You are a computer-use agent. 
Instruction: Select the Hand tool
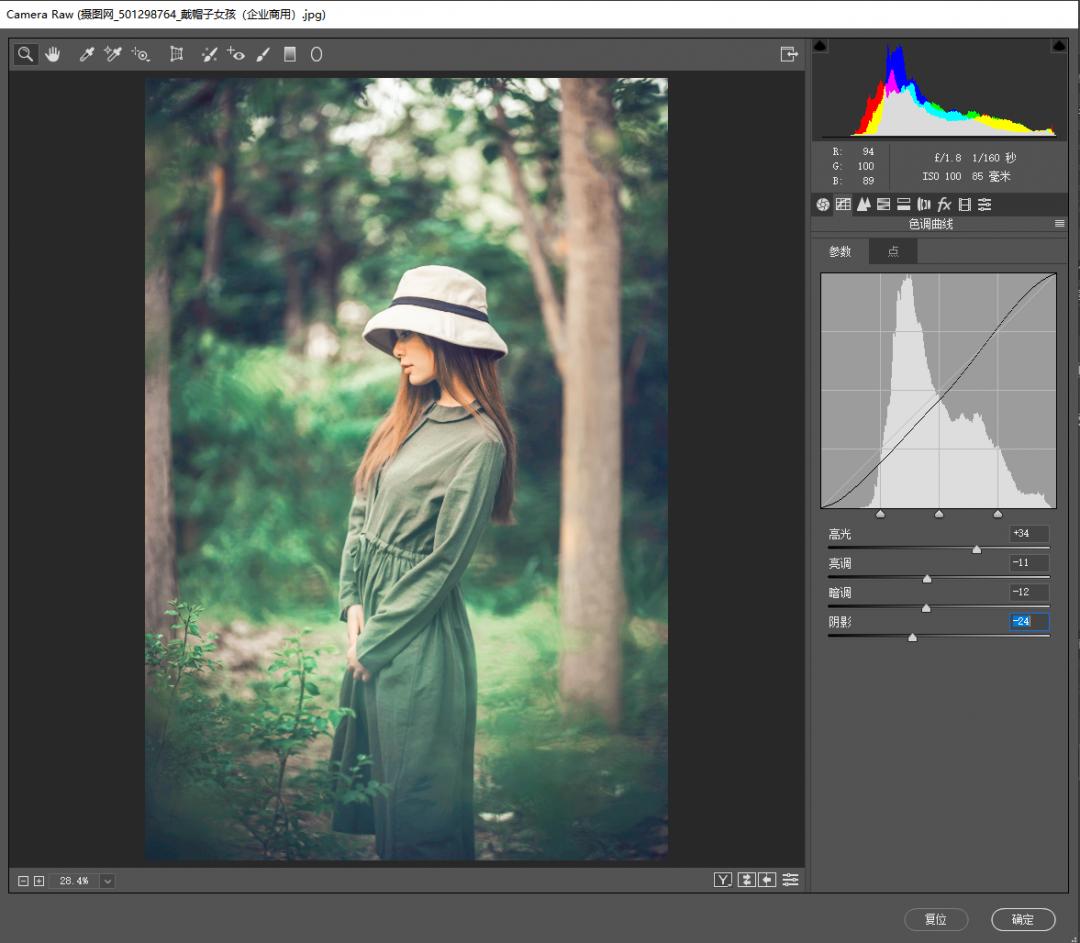pyautogui.click(x=52, y=55)
